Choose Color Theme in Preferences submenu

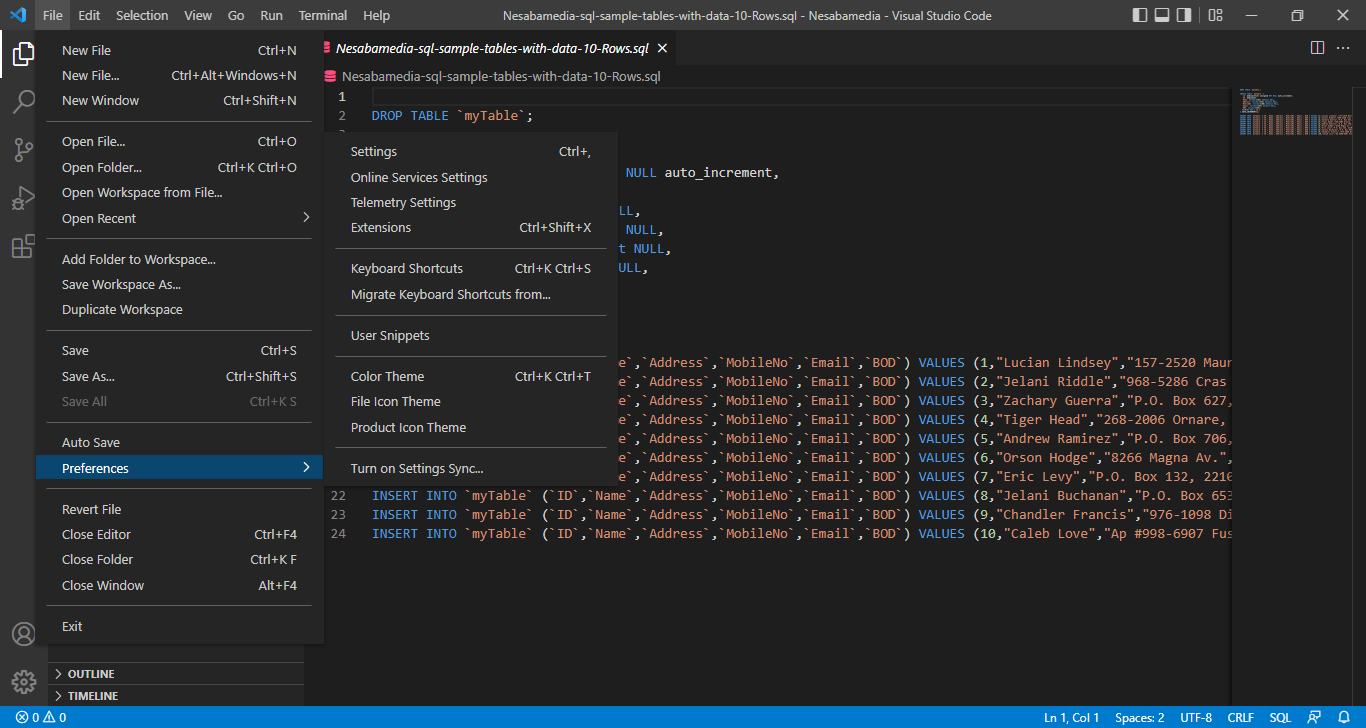click(387, 377)
